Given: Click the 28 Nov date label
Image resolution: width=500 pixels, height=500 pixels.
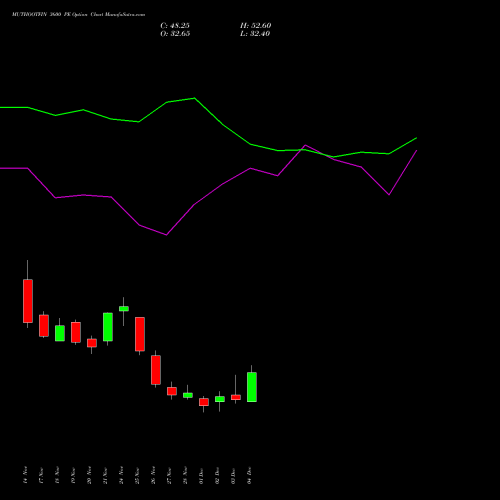Looking at the screenshot, I should point(186,475).
